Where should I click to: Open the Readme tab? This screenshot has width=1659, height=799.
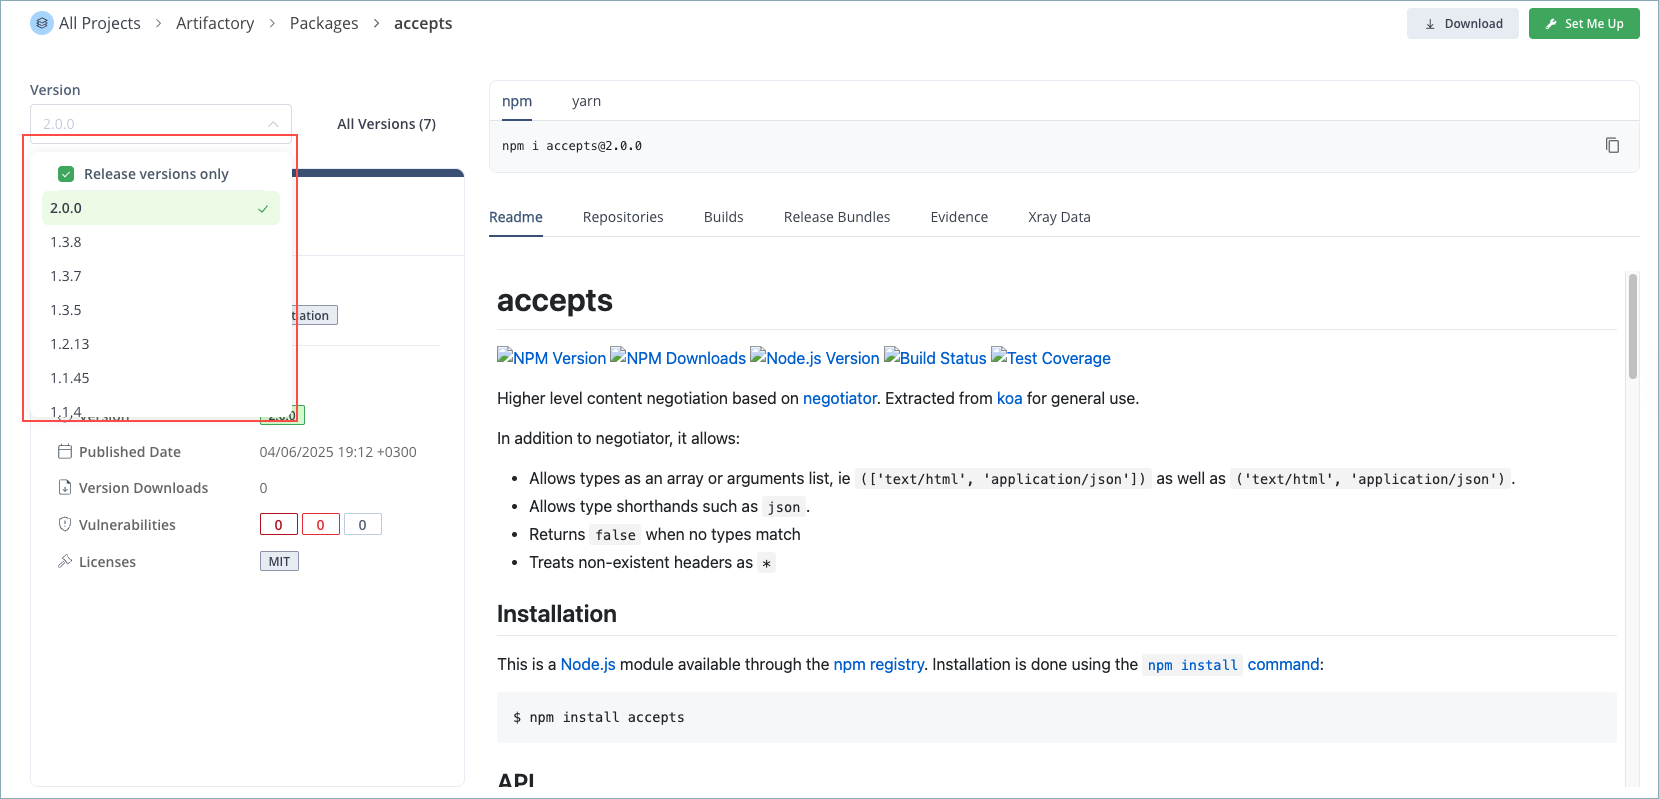[516, 217]
